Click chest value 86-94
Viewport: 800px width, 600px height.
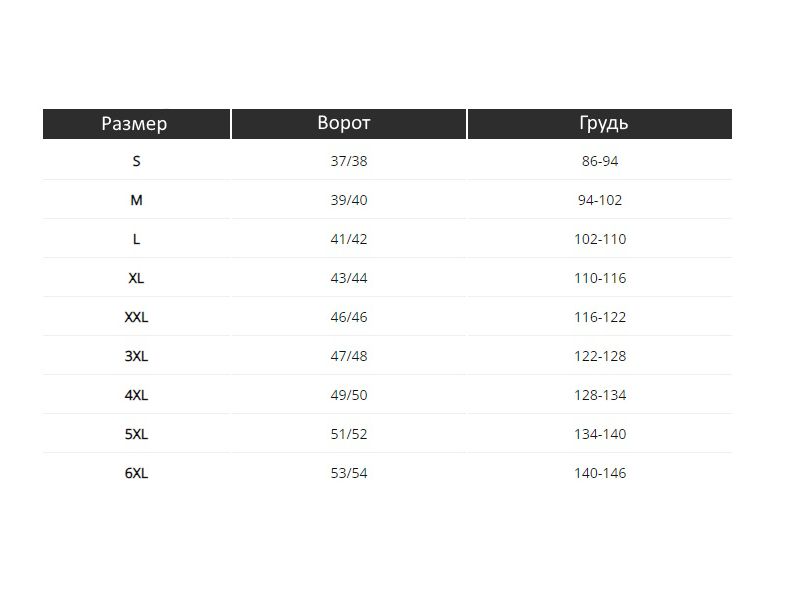coord(600,161)
